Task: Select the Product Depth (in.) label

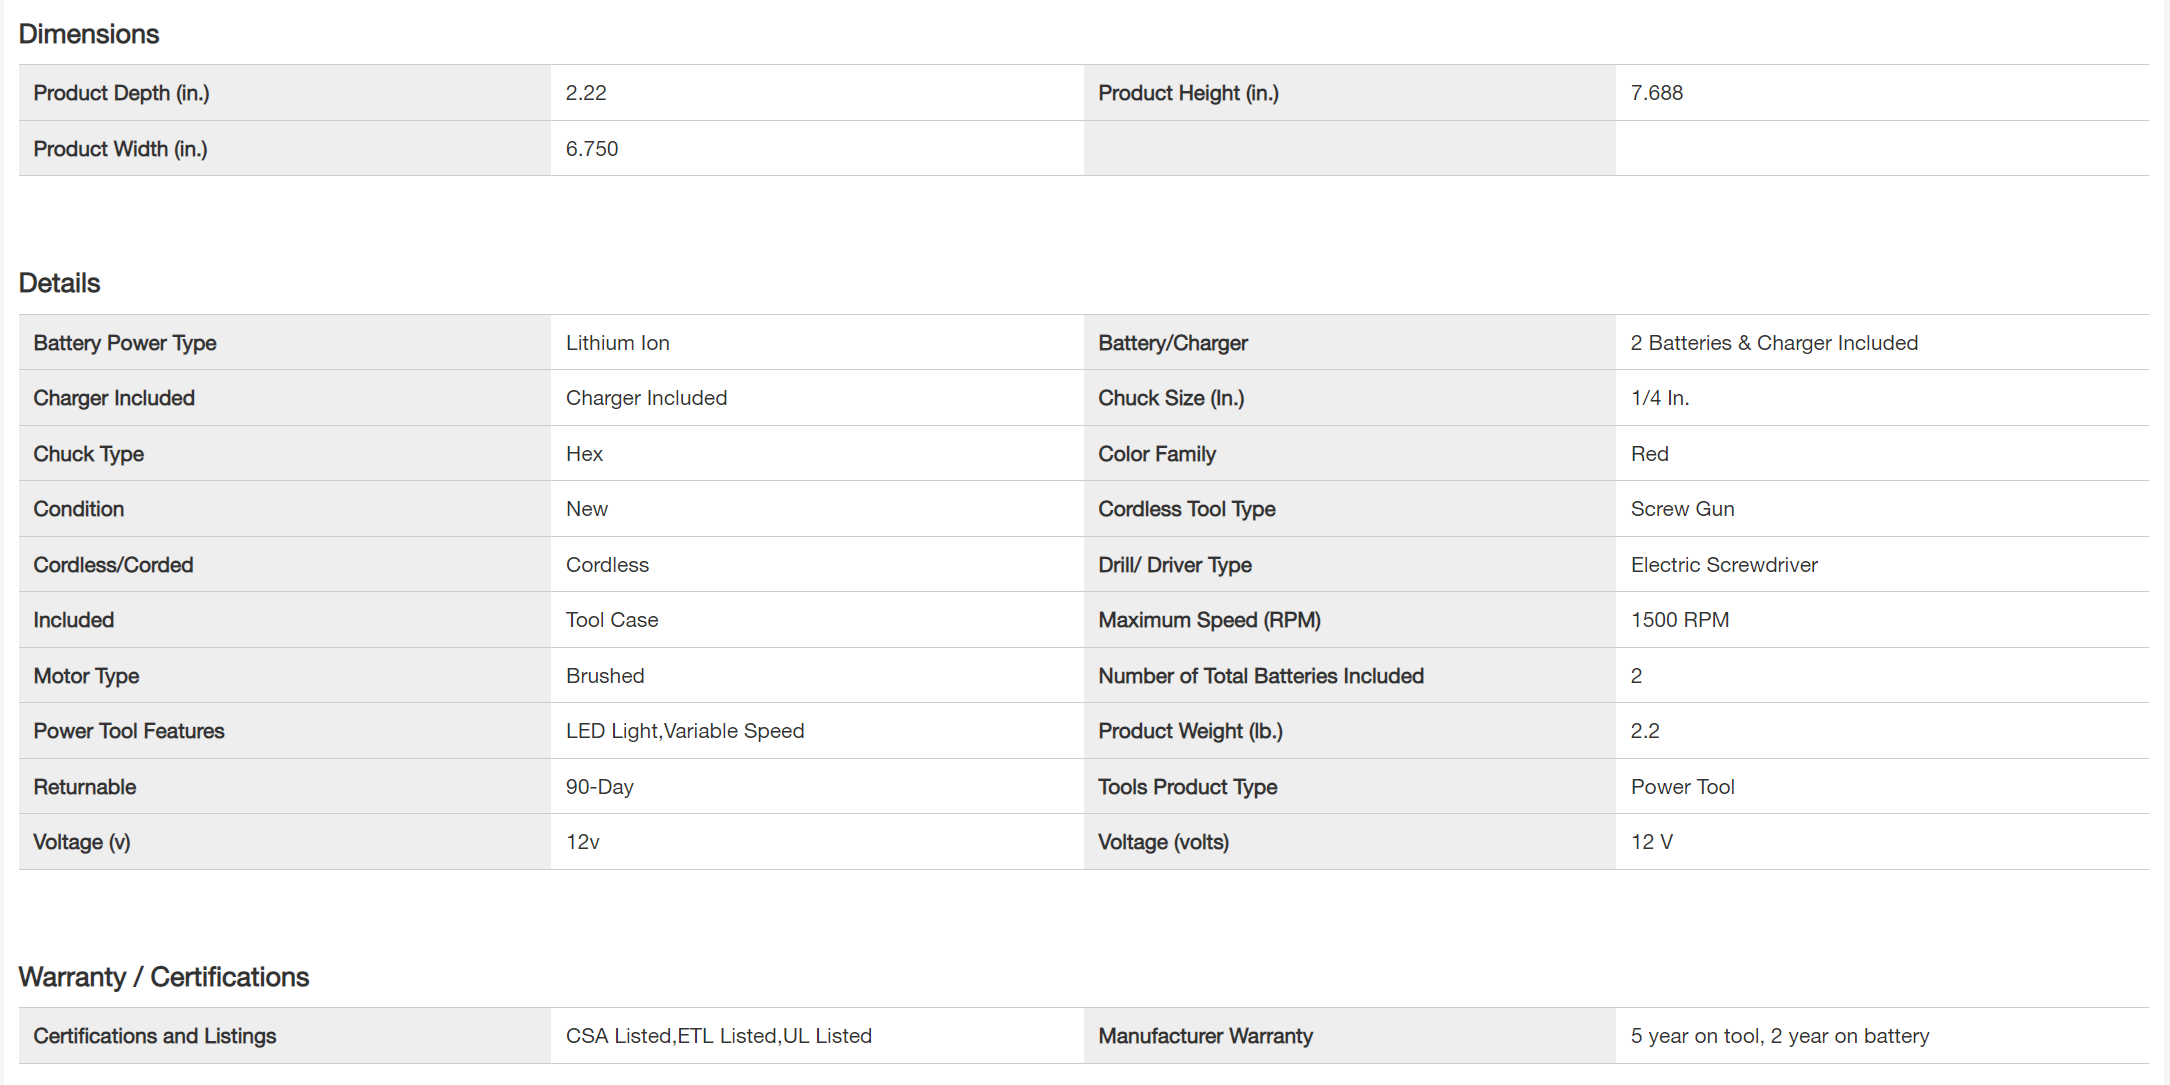Action: click(x=121, y=93)
